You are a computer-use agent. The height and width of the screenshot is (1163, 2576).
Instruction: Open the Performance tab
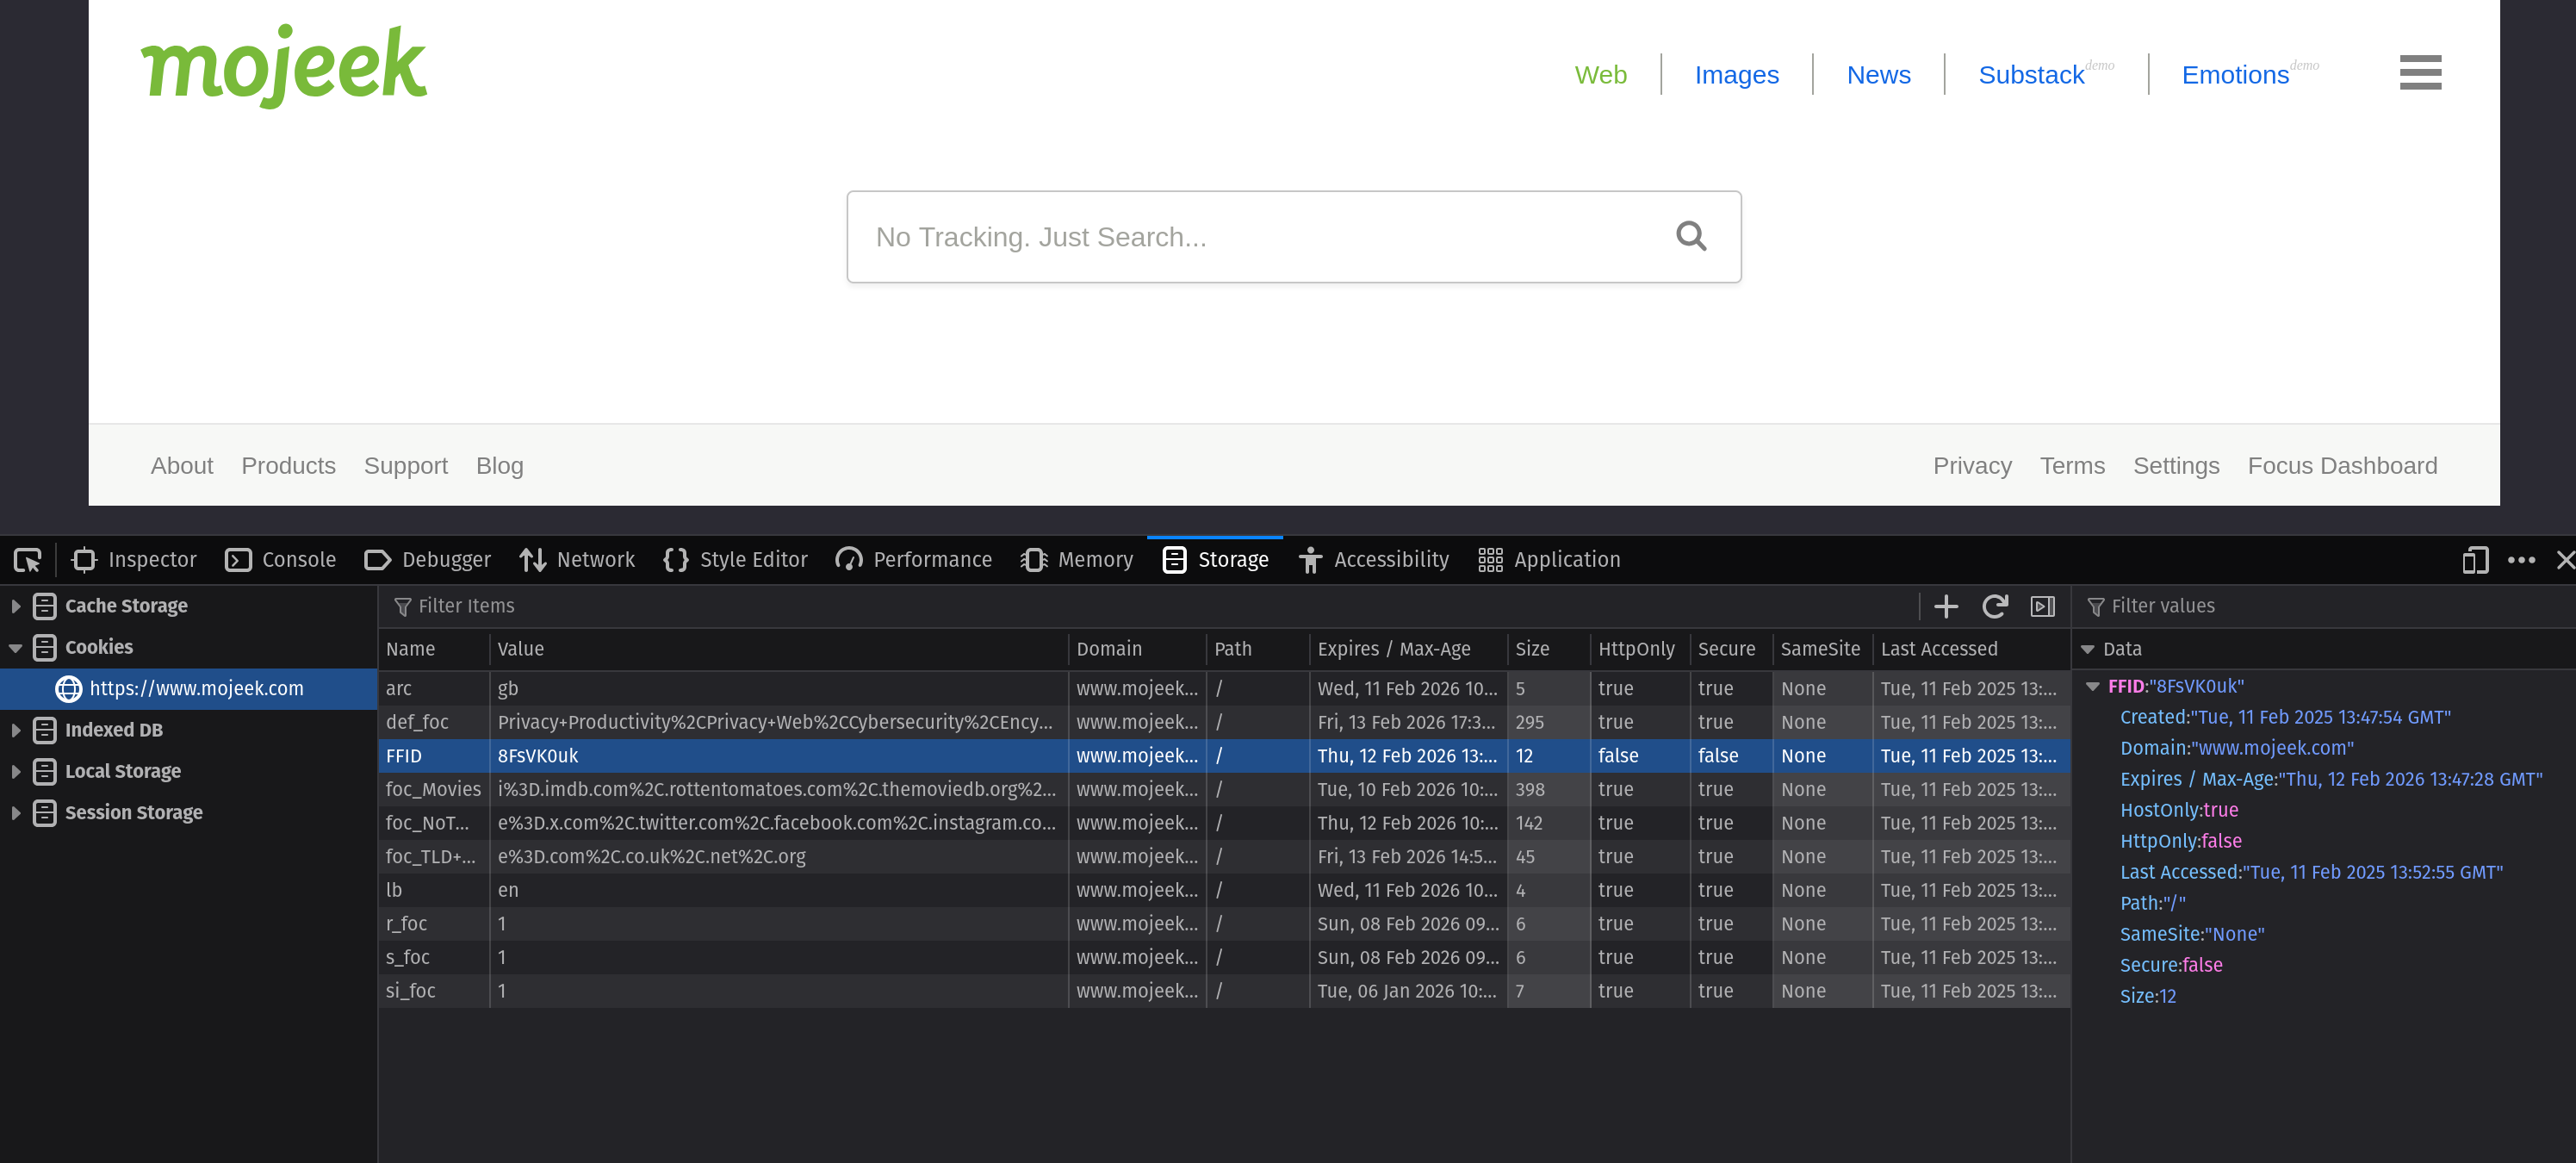pos(914,560)
